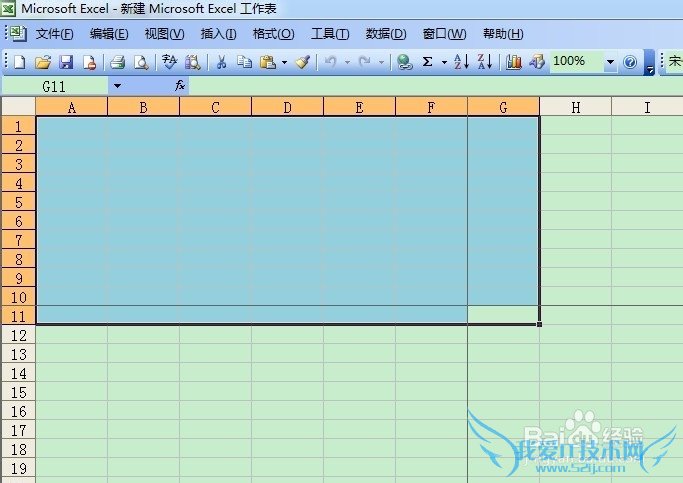The width and height of the screenshot is (683, 483).
Task: Open Help with the question mark icon
Action: click(x=630, y=62)
